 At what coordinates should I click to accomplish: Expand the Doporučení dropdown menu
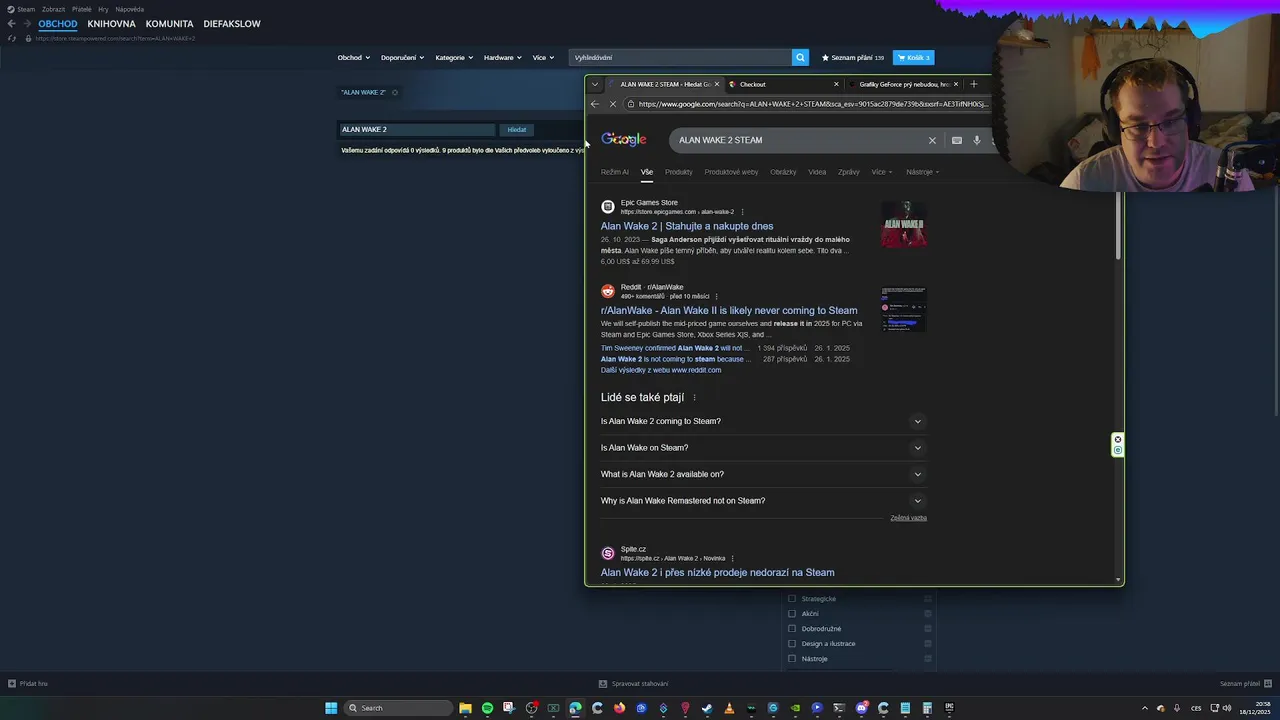tap(402, 57)
